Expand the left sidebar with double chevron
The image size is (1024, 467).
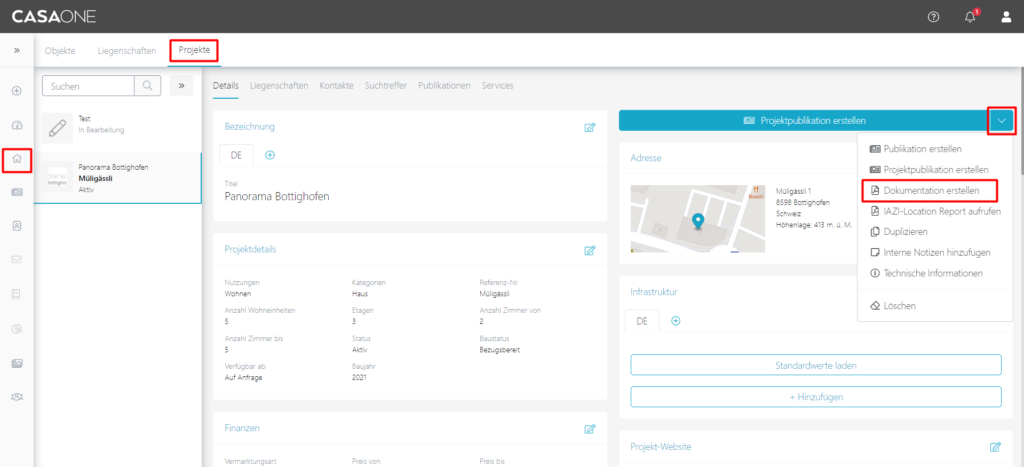click(17, 50)
